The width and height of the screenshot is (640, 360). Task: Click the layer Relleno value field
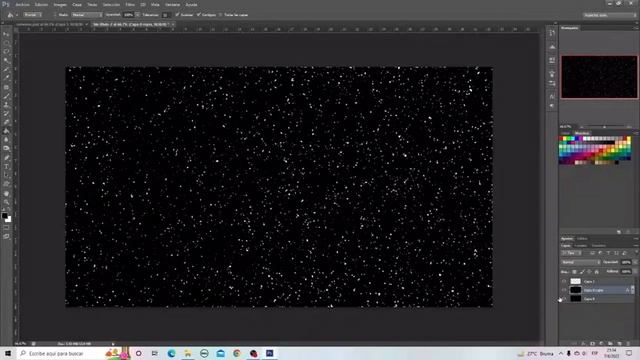coord(626,271)
